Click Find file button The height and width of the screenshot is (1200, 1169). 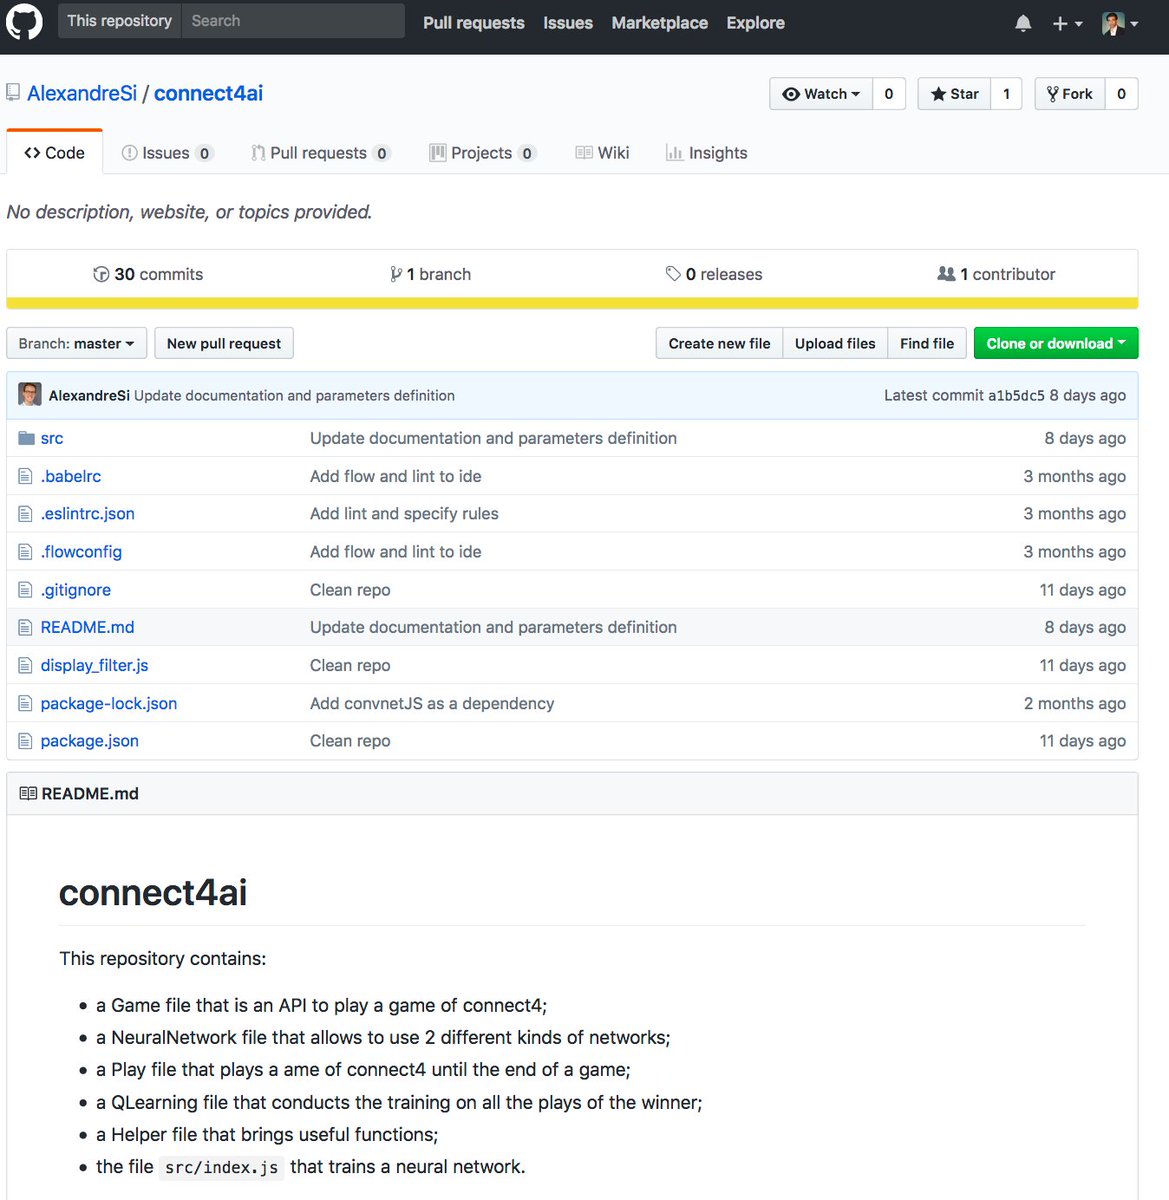[x=927, y=343]
